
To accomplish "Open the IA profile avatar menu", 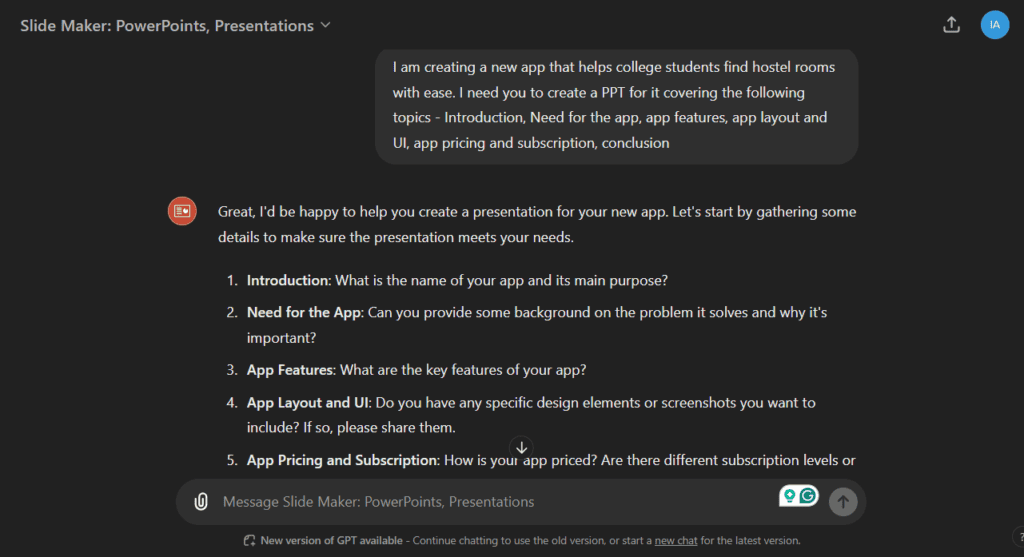I will 995,25.
